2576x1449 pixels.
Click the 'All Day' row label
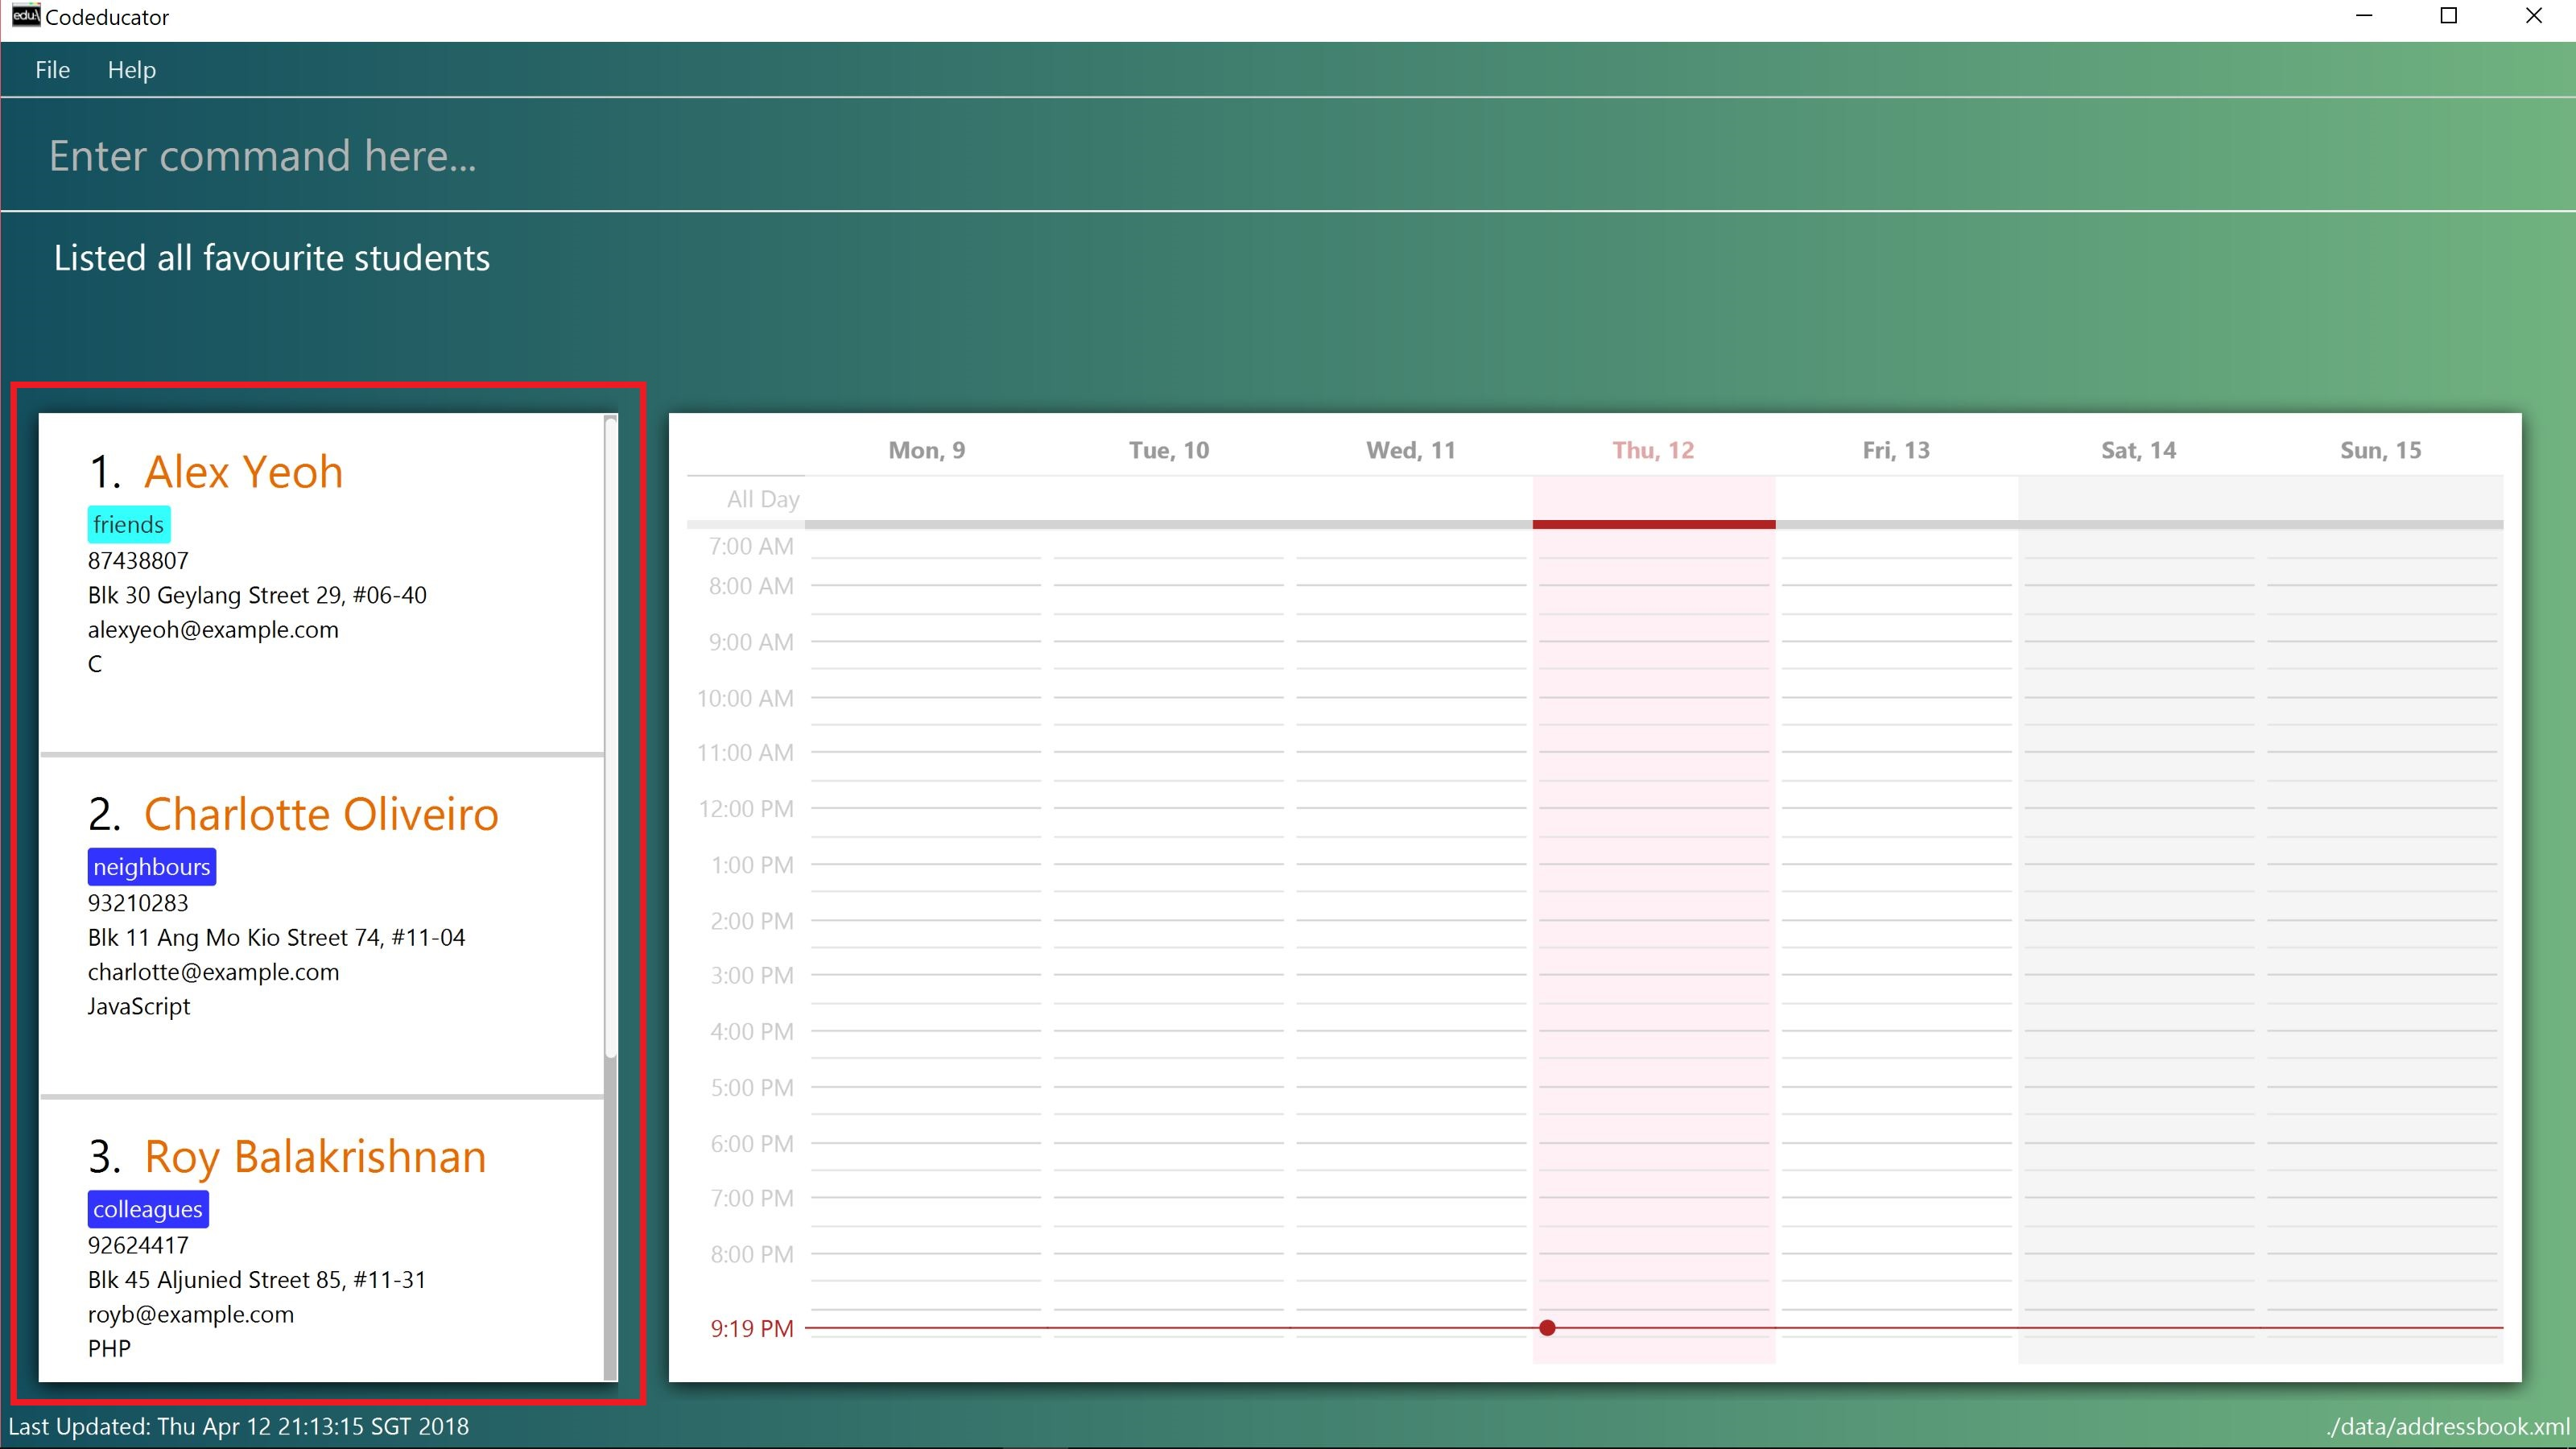763,499
